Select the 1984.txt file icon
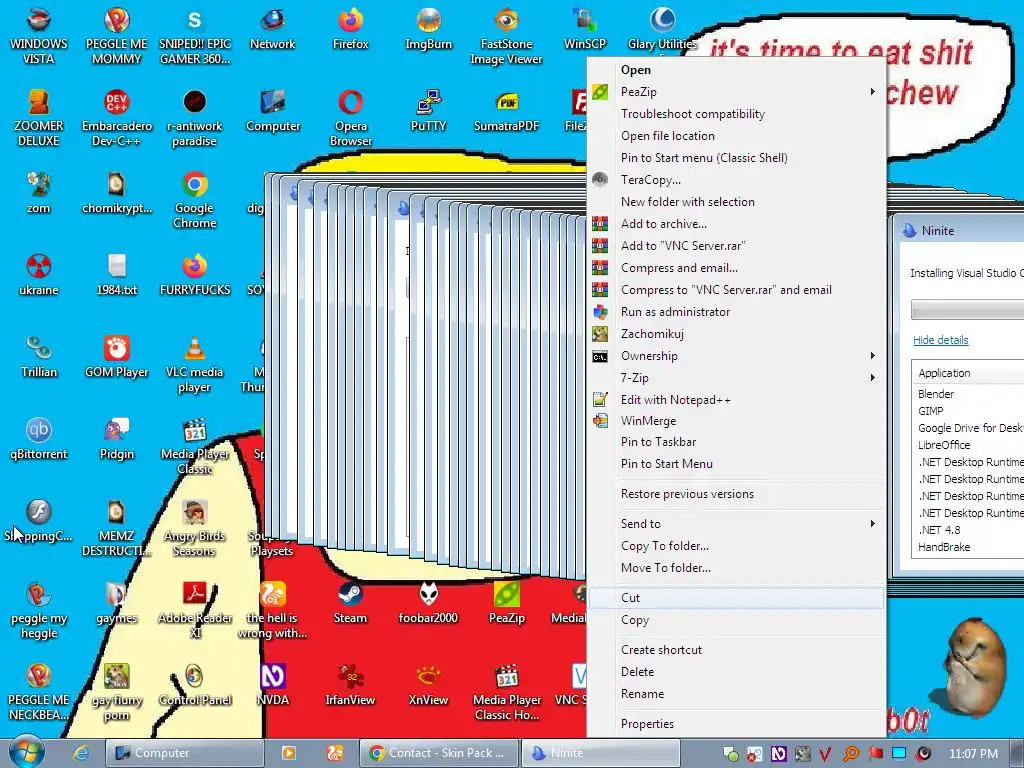Screen dimensions: 1024x768 (x=116, y=276)
